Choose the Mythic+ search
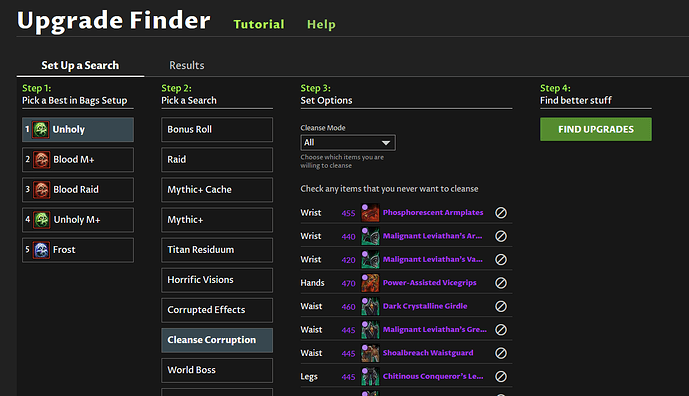This screenshot has height=396, width=689. pos(217,220)
